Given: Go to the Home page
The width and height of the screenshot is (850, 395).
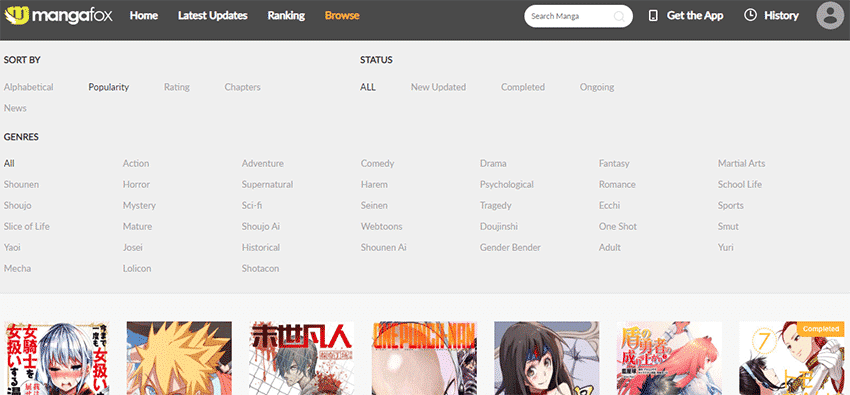Looking at the screenshot, I should pos(144,16).
